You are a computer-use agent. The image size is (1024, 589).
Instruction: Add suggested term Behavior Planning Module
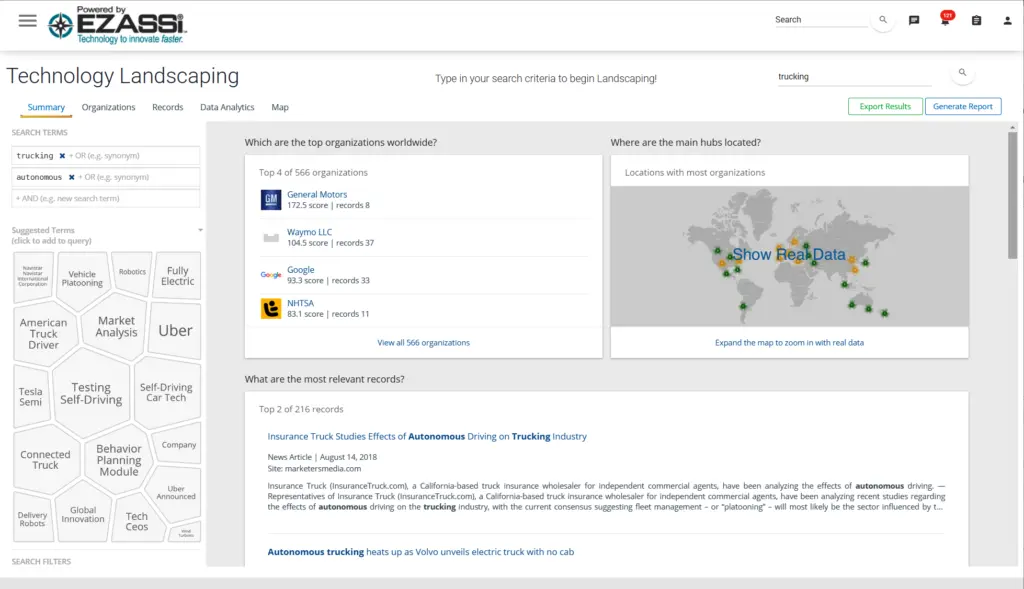119,460
